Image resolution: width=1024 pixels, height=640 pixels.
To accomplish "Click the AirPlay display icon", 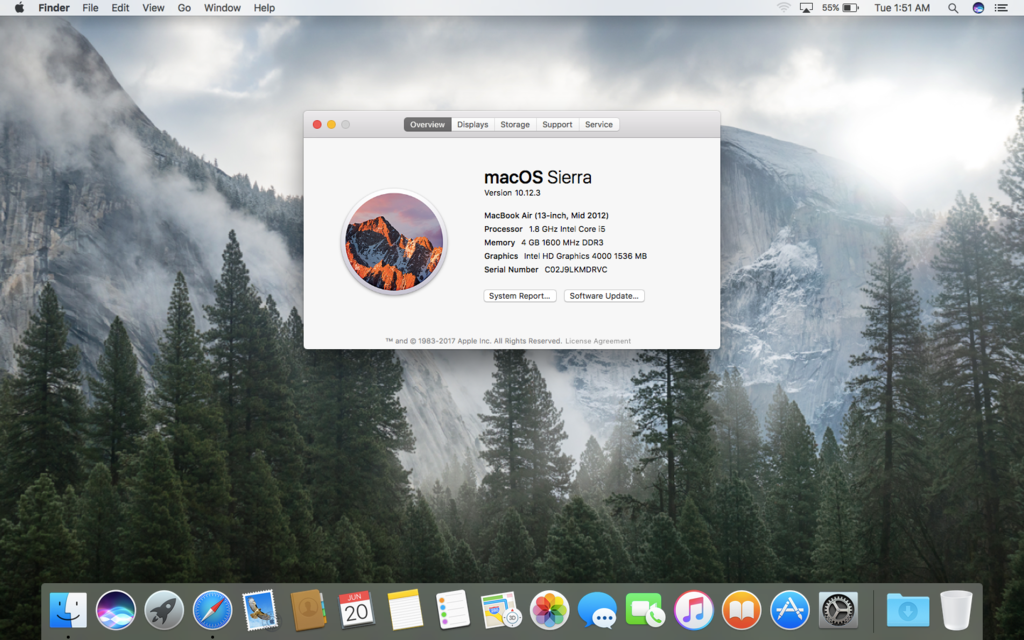I will 807,8.
